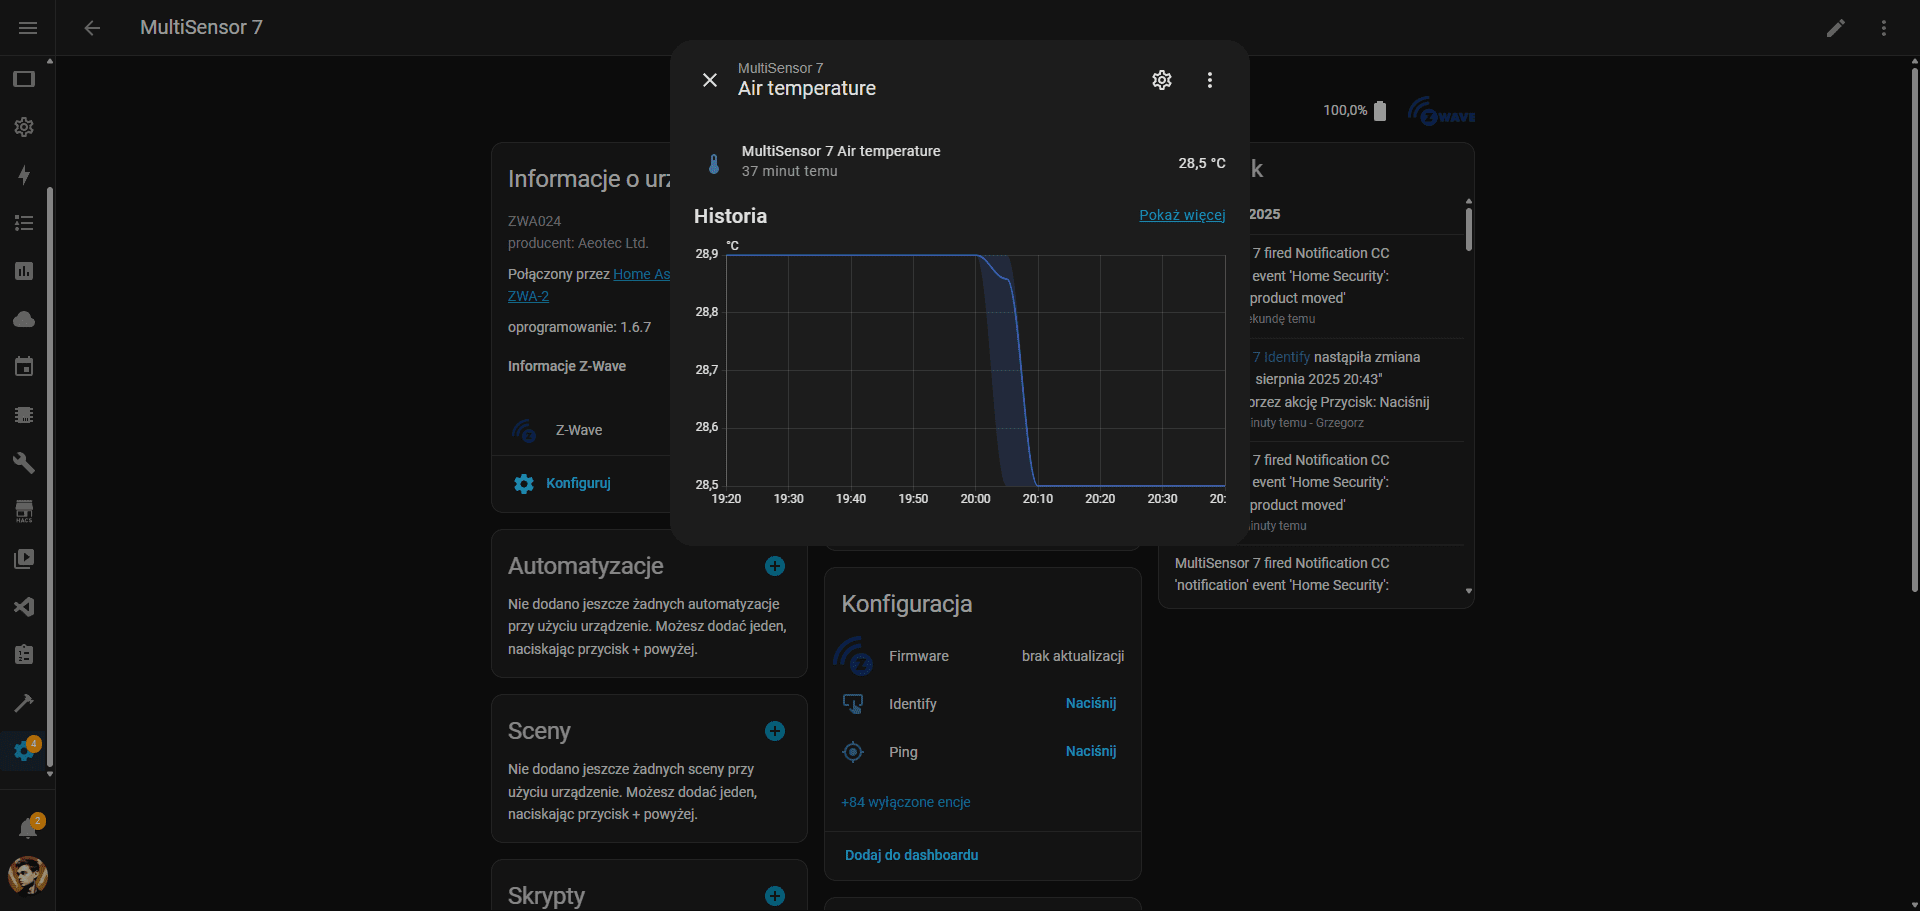Open the notifications bell
Screen dimensions: 1920x911
(x=28, y=828)
